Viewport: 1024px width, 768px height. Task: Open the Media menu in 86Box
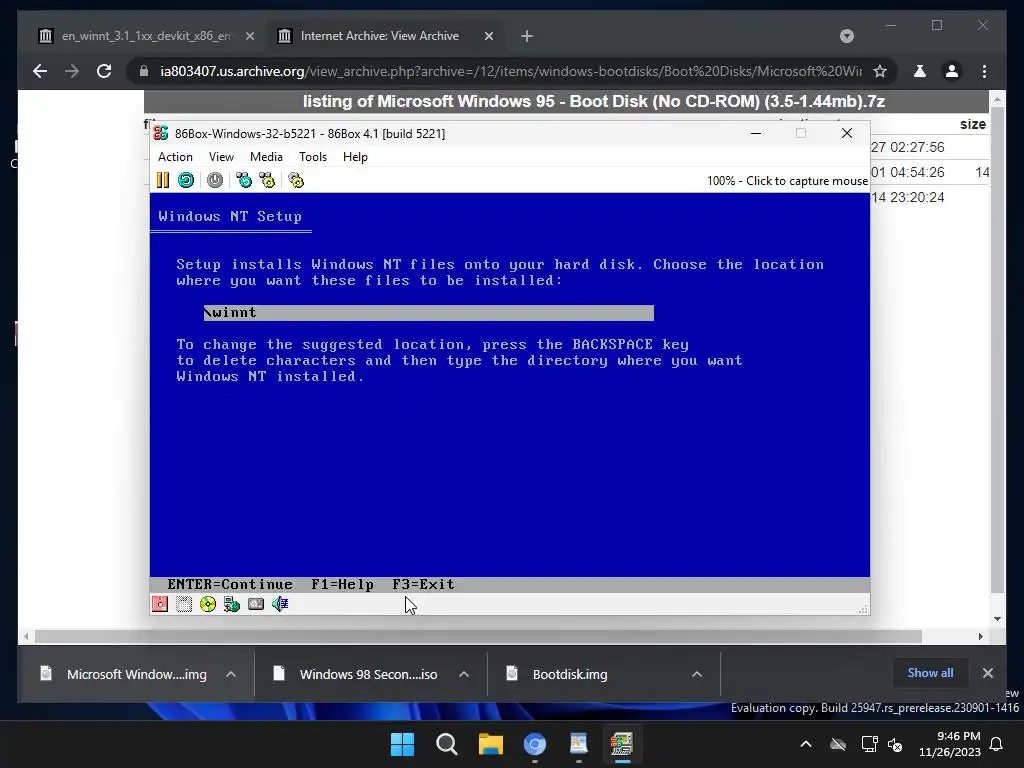pos(266,157)
